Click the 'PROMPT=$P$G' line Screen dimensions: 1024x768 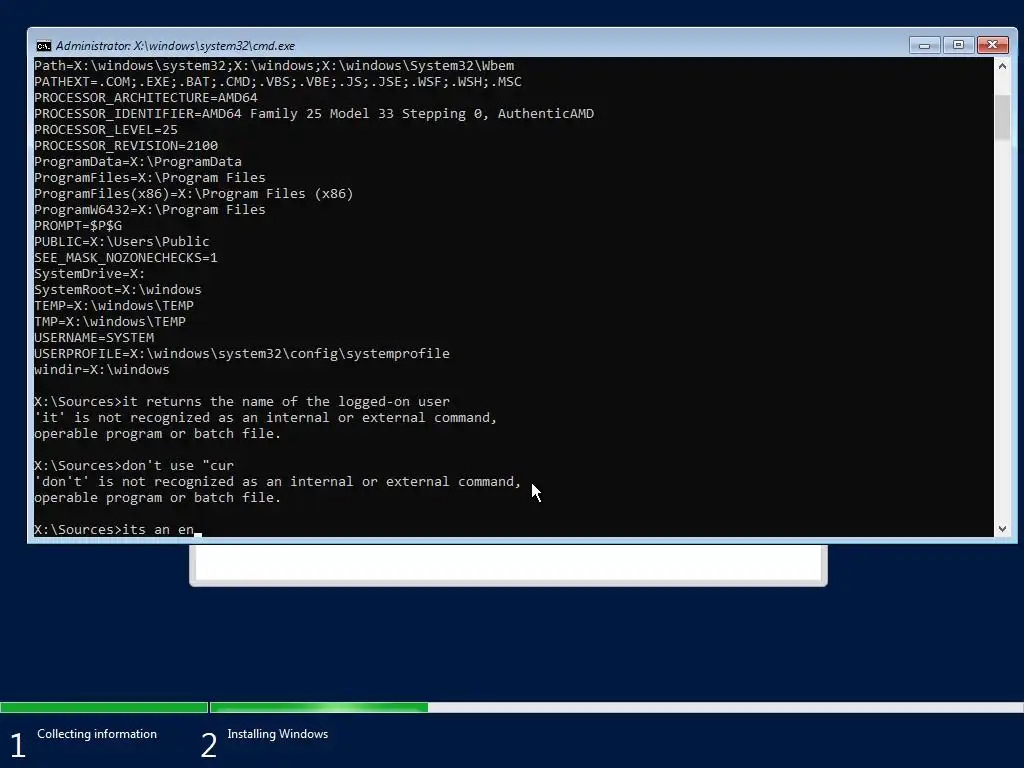pyautogui.click(x=78, y=225)
